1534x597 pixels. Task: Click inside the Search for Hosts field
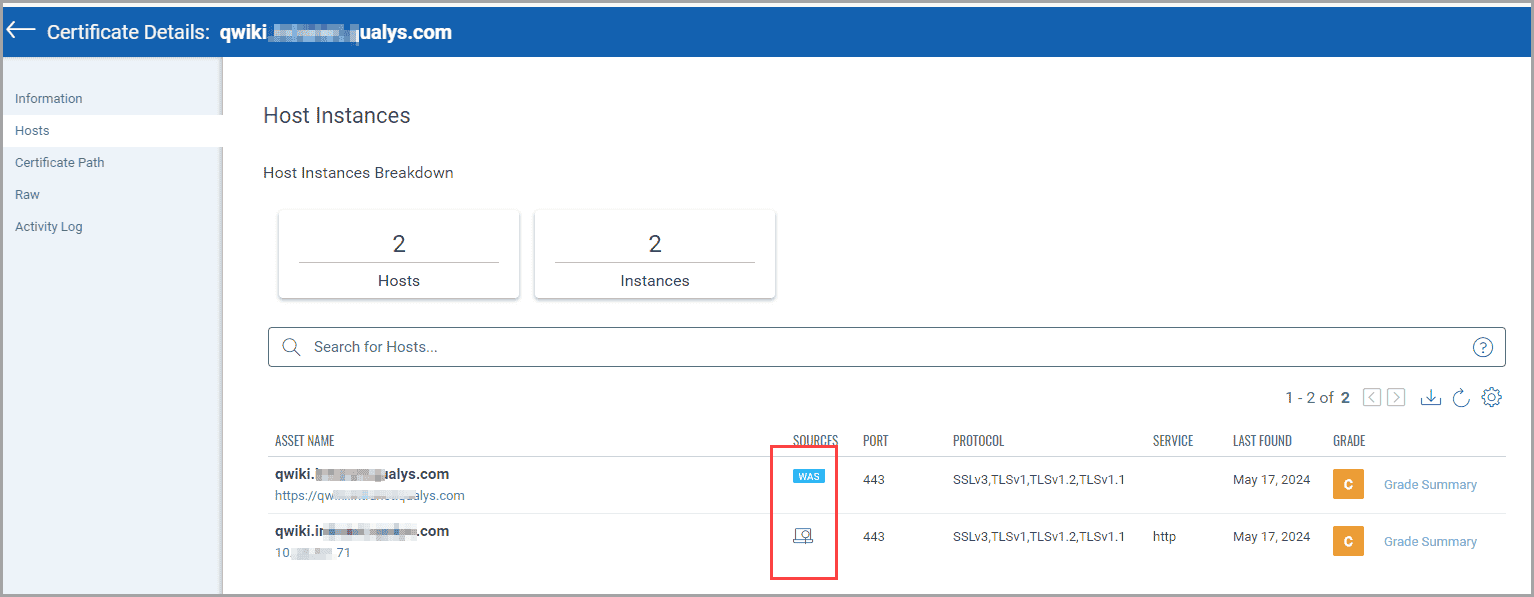point(700,346)
